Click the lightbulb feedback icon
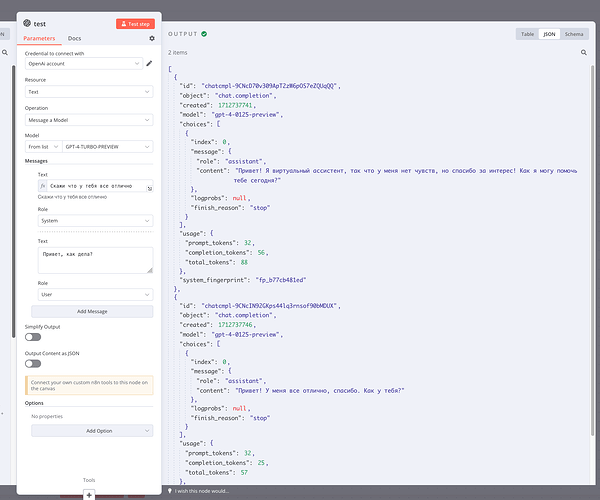The height and width of the screenshot is (500, 600). point(170,490)
